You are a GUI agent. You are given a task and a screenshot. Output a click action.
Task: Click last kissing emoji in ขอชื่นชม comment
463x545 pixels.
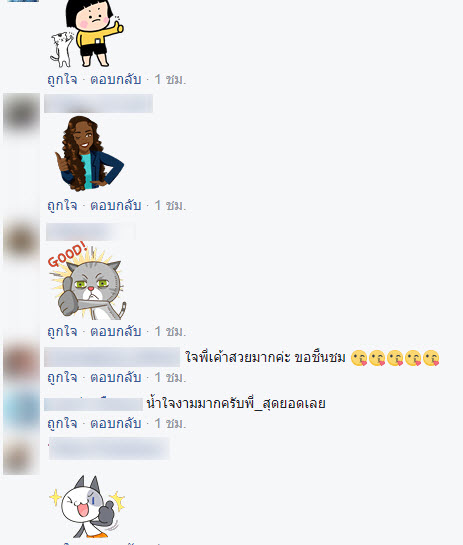coord(431,358)
